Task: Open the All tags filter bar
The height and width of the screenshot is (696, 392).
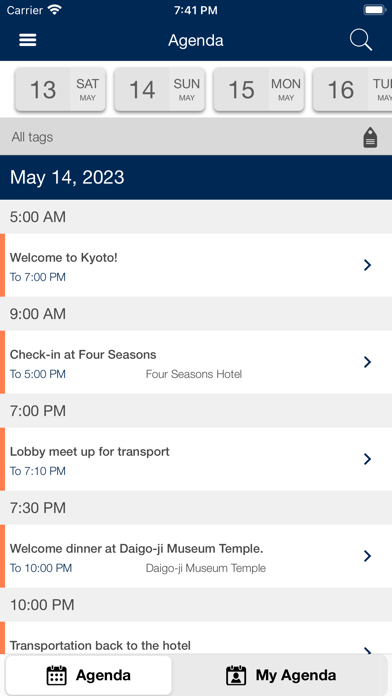Action: pyautogui.click(x=196, y=137)
